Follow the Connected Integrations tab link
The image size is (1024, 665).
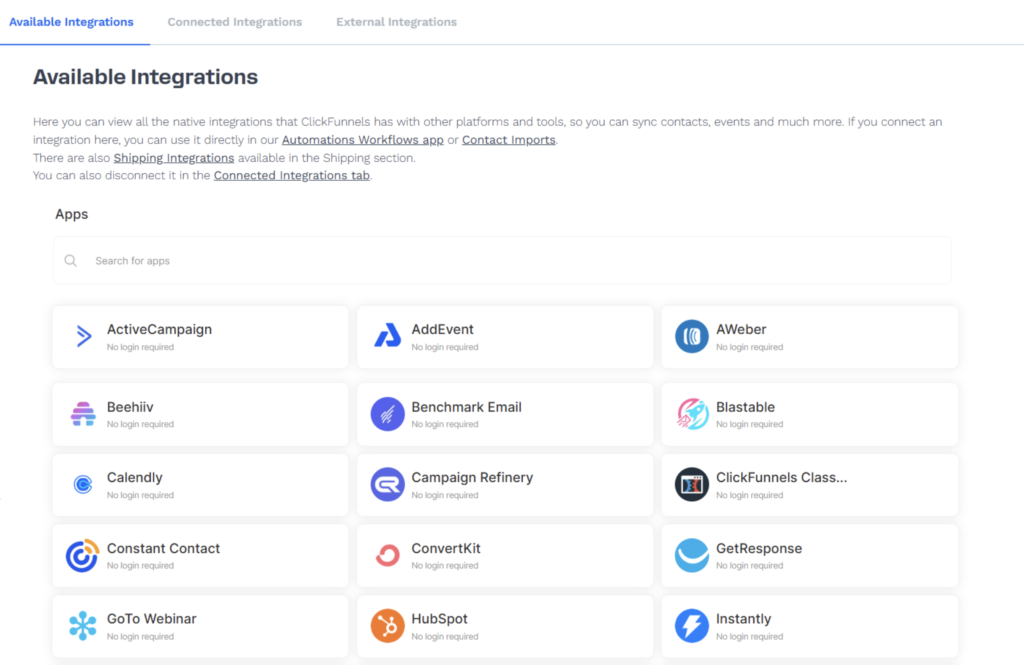point(292,176)
